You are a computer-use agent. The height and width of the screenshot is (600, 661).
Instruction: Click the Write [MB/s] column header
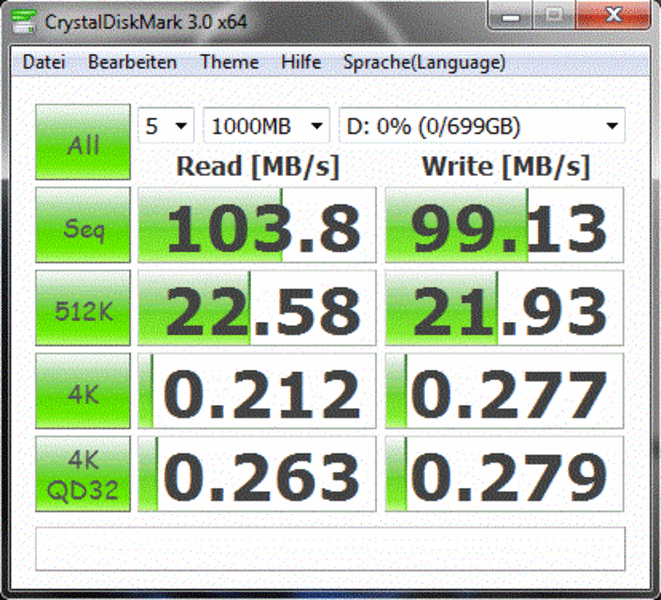click(x=505, y=167)
